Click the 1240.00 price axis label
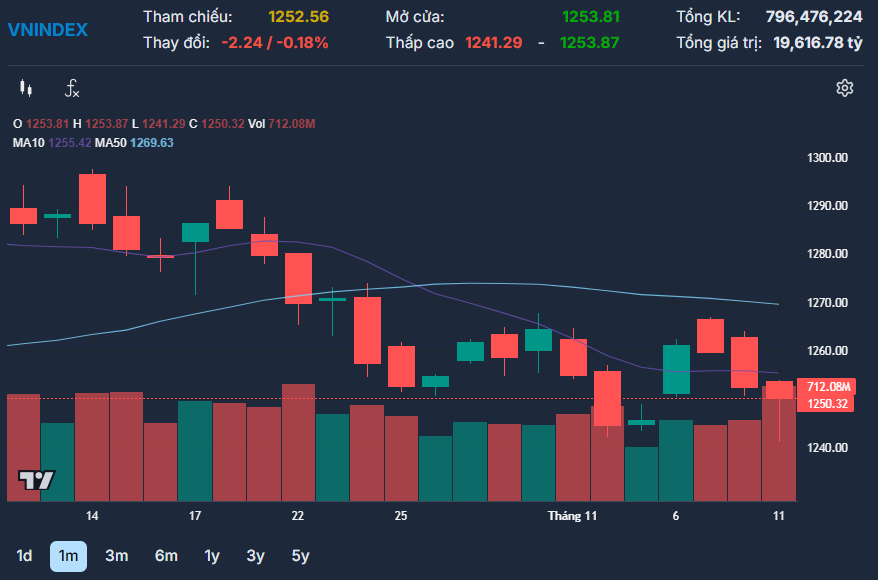 pyautogui.click(x=827, y=448)
